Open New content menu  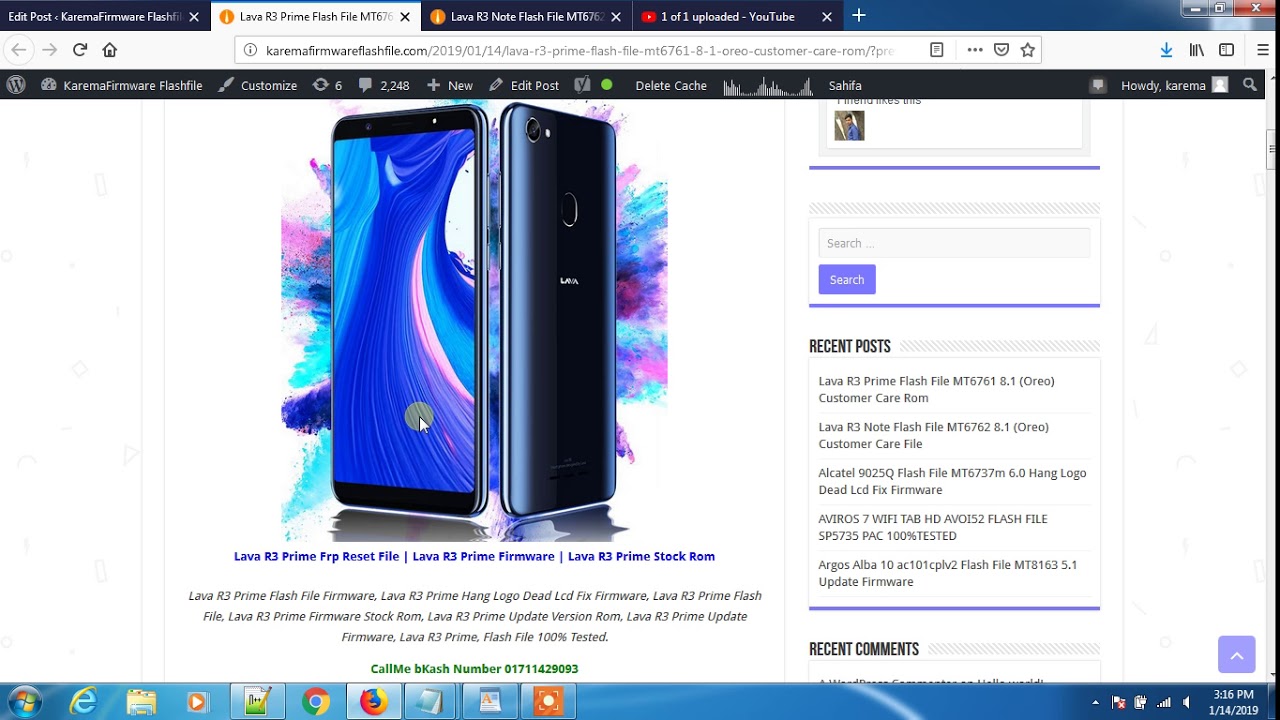click(x=449, y=85)
